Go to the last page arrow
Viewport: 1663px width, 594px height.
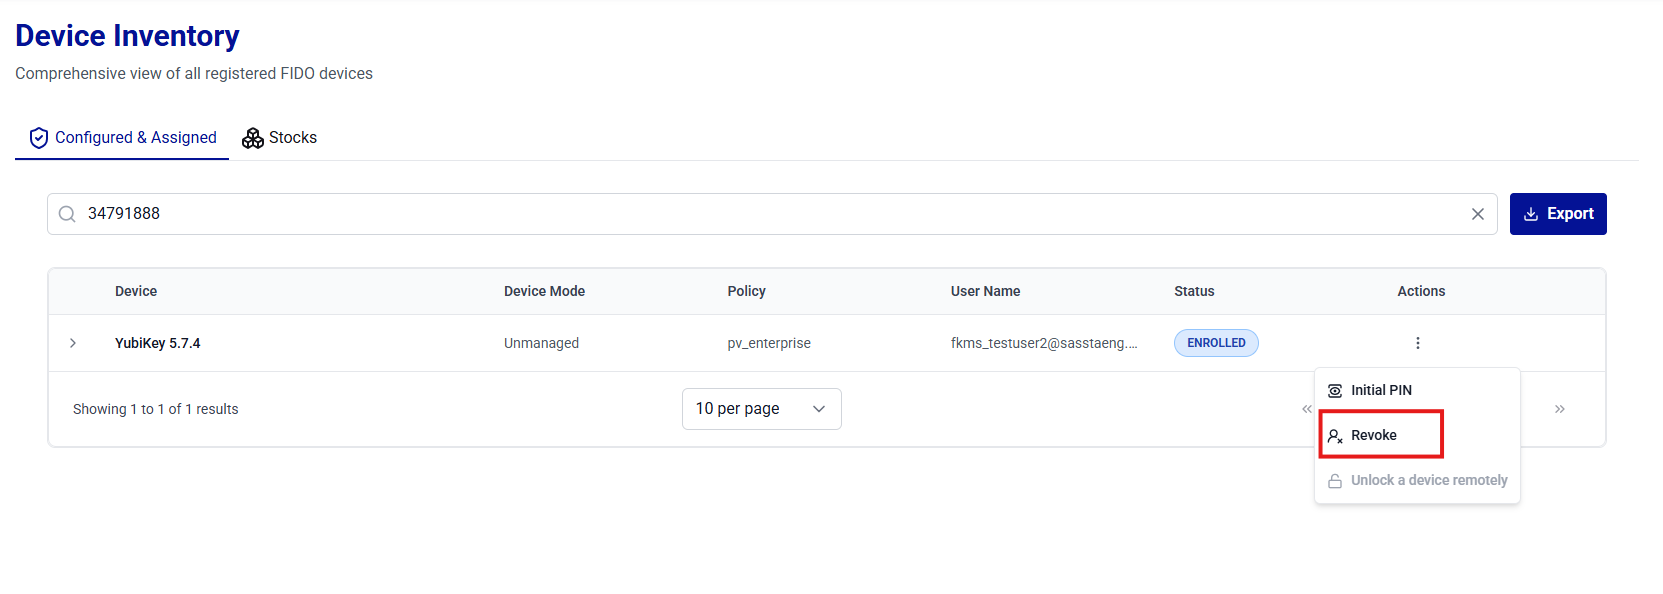[1560, 409]
